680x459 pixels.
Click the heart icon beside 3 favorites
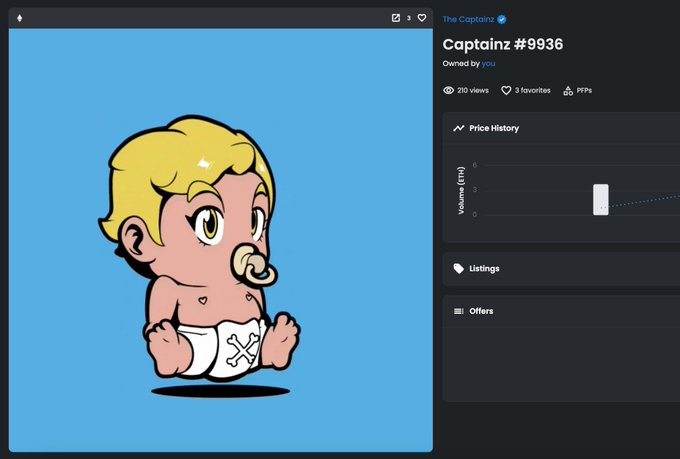(506, 90)
